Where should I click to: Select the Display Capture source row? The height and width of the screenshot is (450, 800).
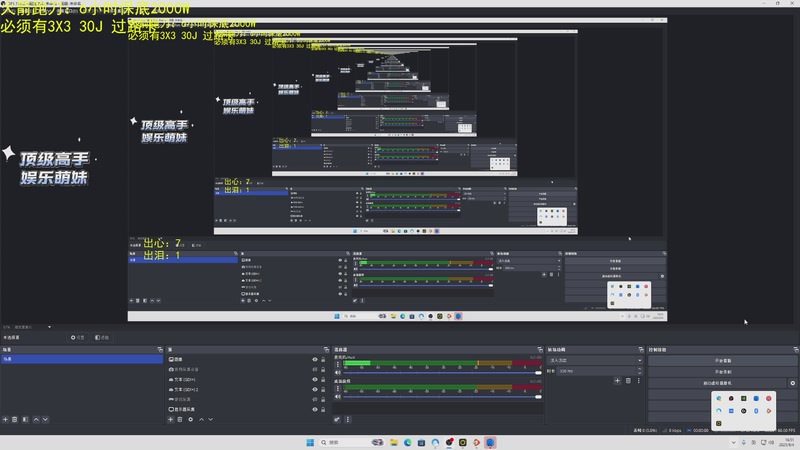point(248,409)
